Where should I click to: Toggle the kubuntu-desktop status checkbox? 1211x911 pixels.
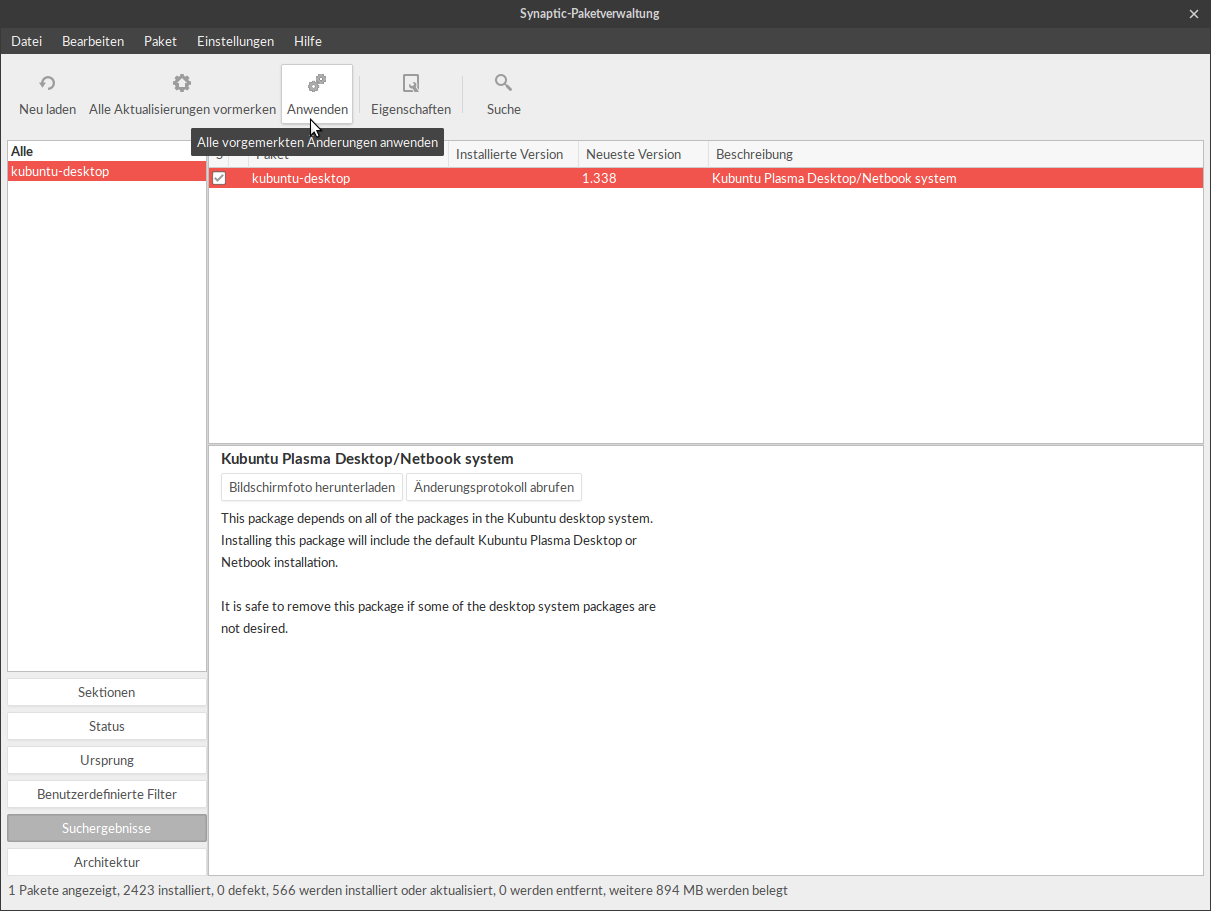219,179
